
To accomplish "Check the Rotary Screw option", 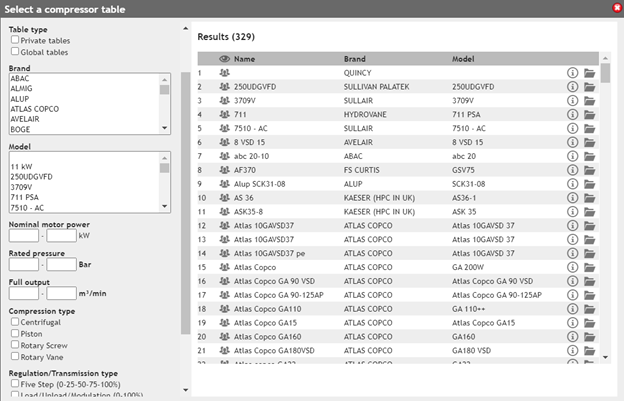I will 15,345.
